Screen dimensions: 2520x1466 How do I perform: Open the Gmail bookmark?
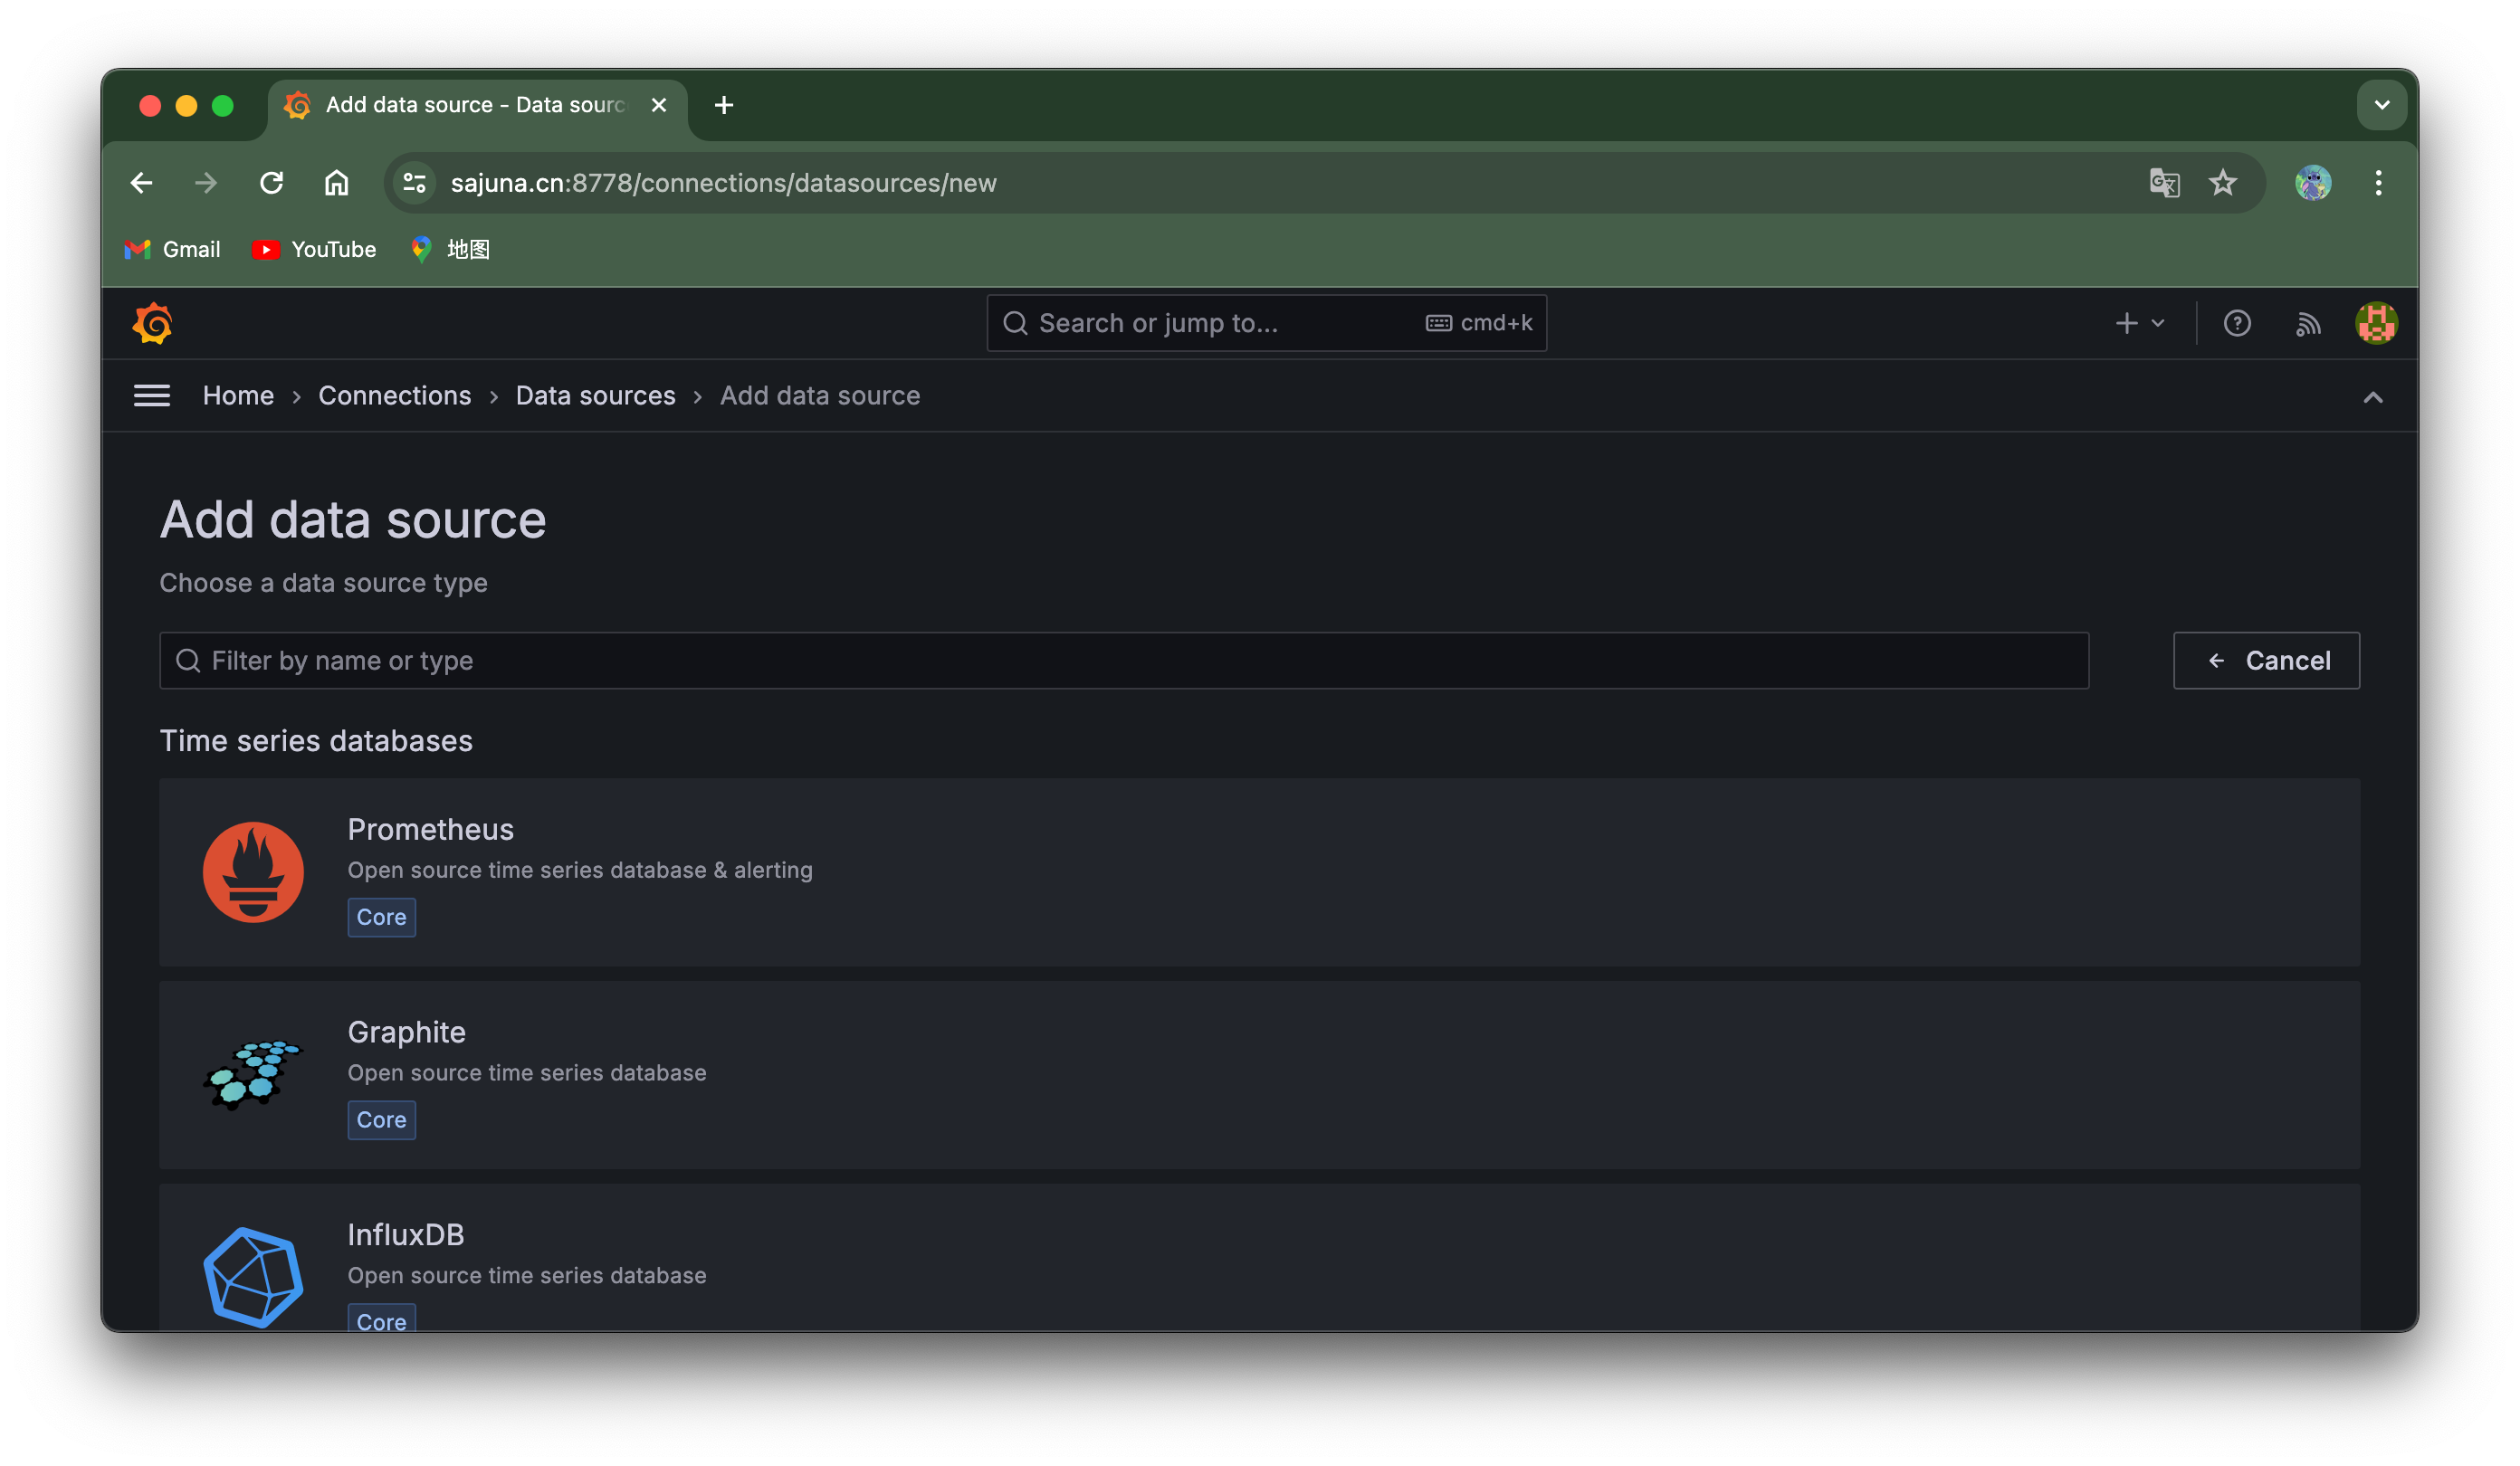coord(172,249)
